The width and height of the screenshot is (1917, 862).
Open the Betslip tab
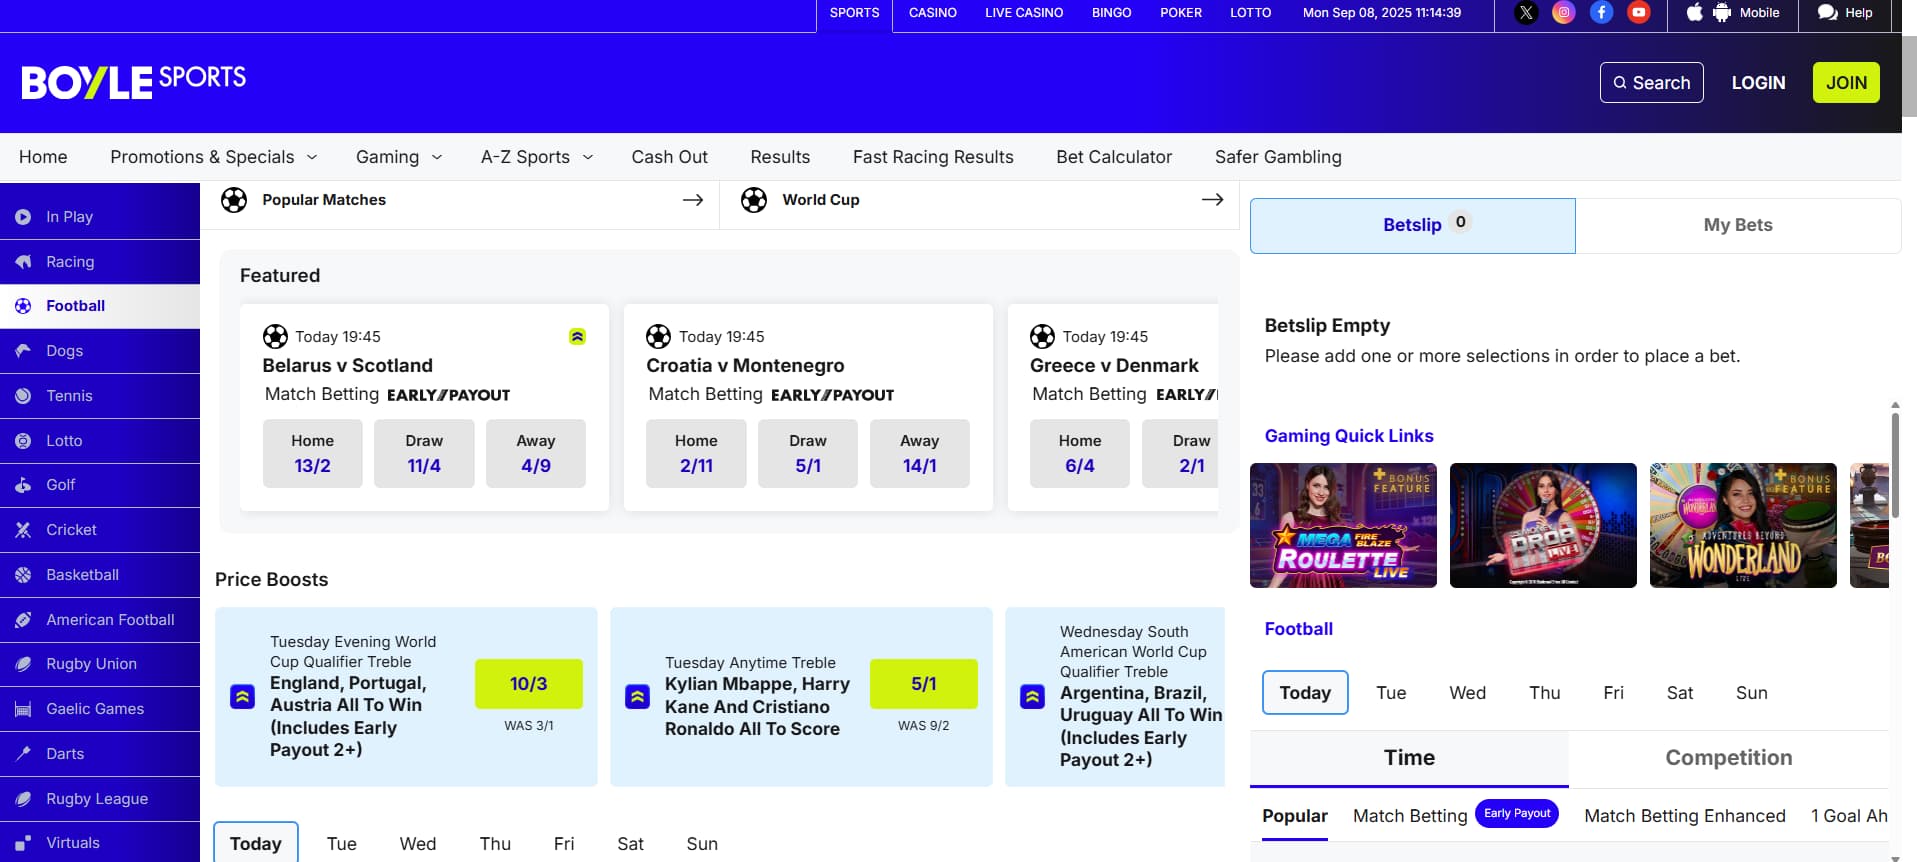pyautogui.click(x=1413, y=226)
